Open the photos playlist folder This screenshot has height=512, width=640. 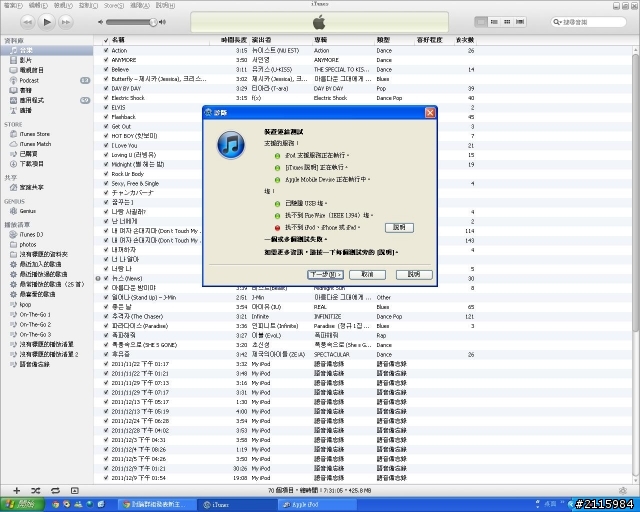click(27, 244)
